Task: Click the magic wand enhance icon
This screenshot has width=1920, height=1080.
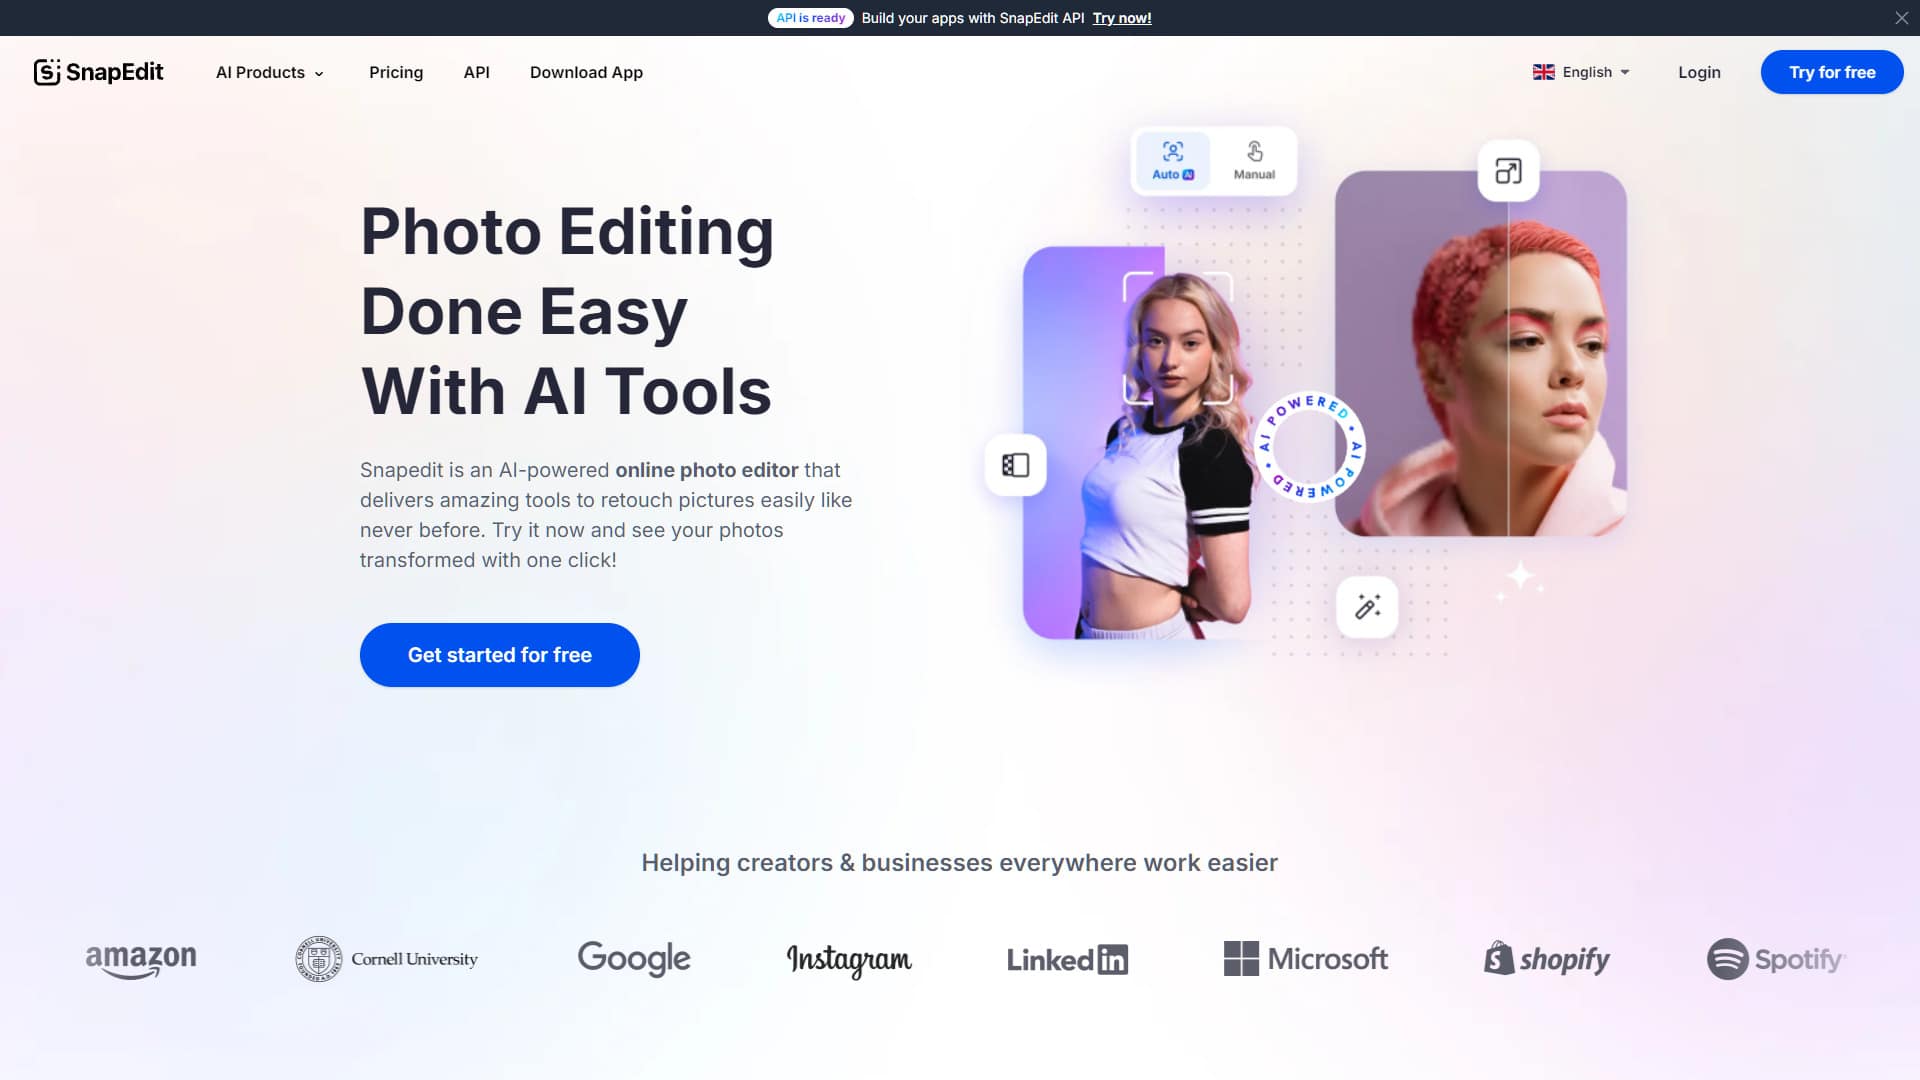Action: tap(1367, 607)
